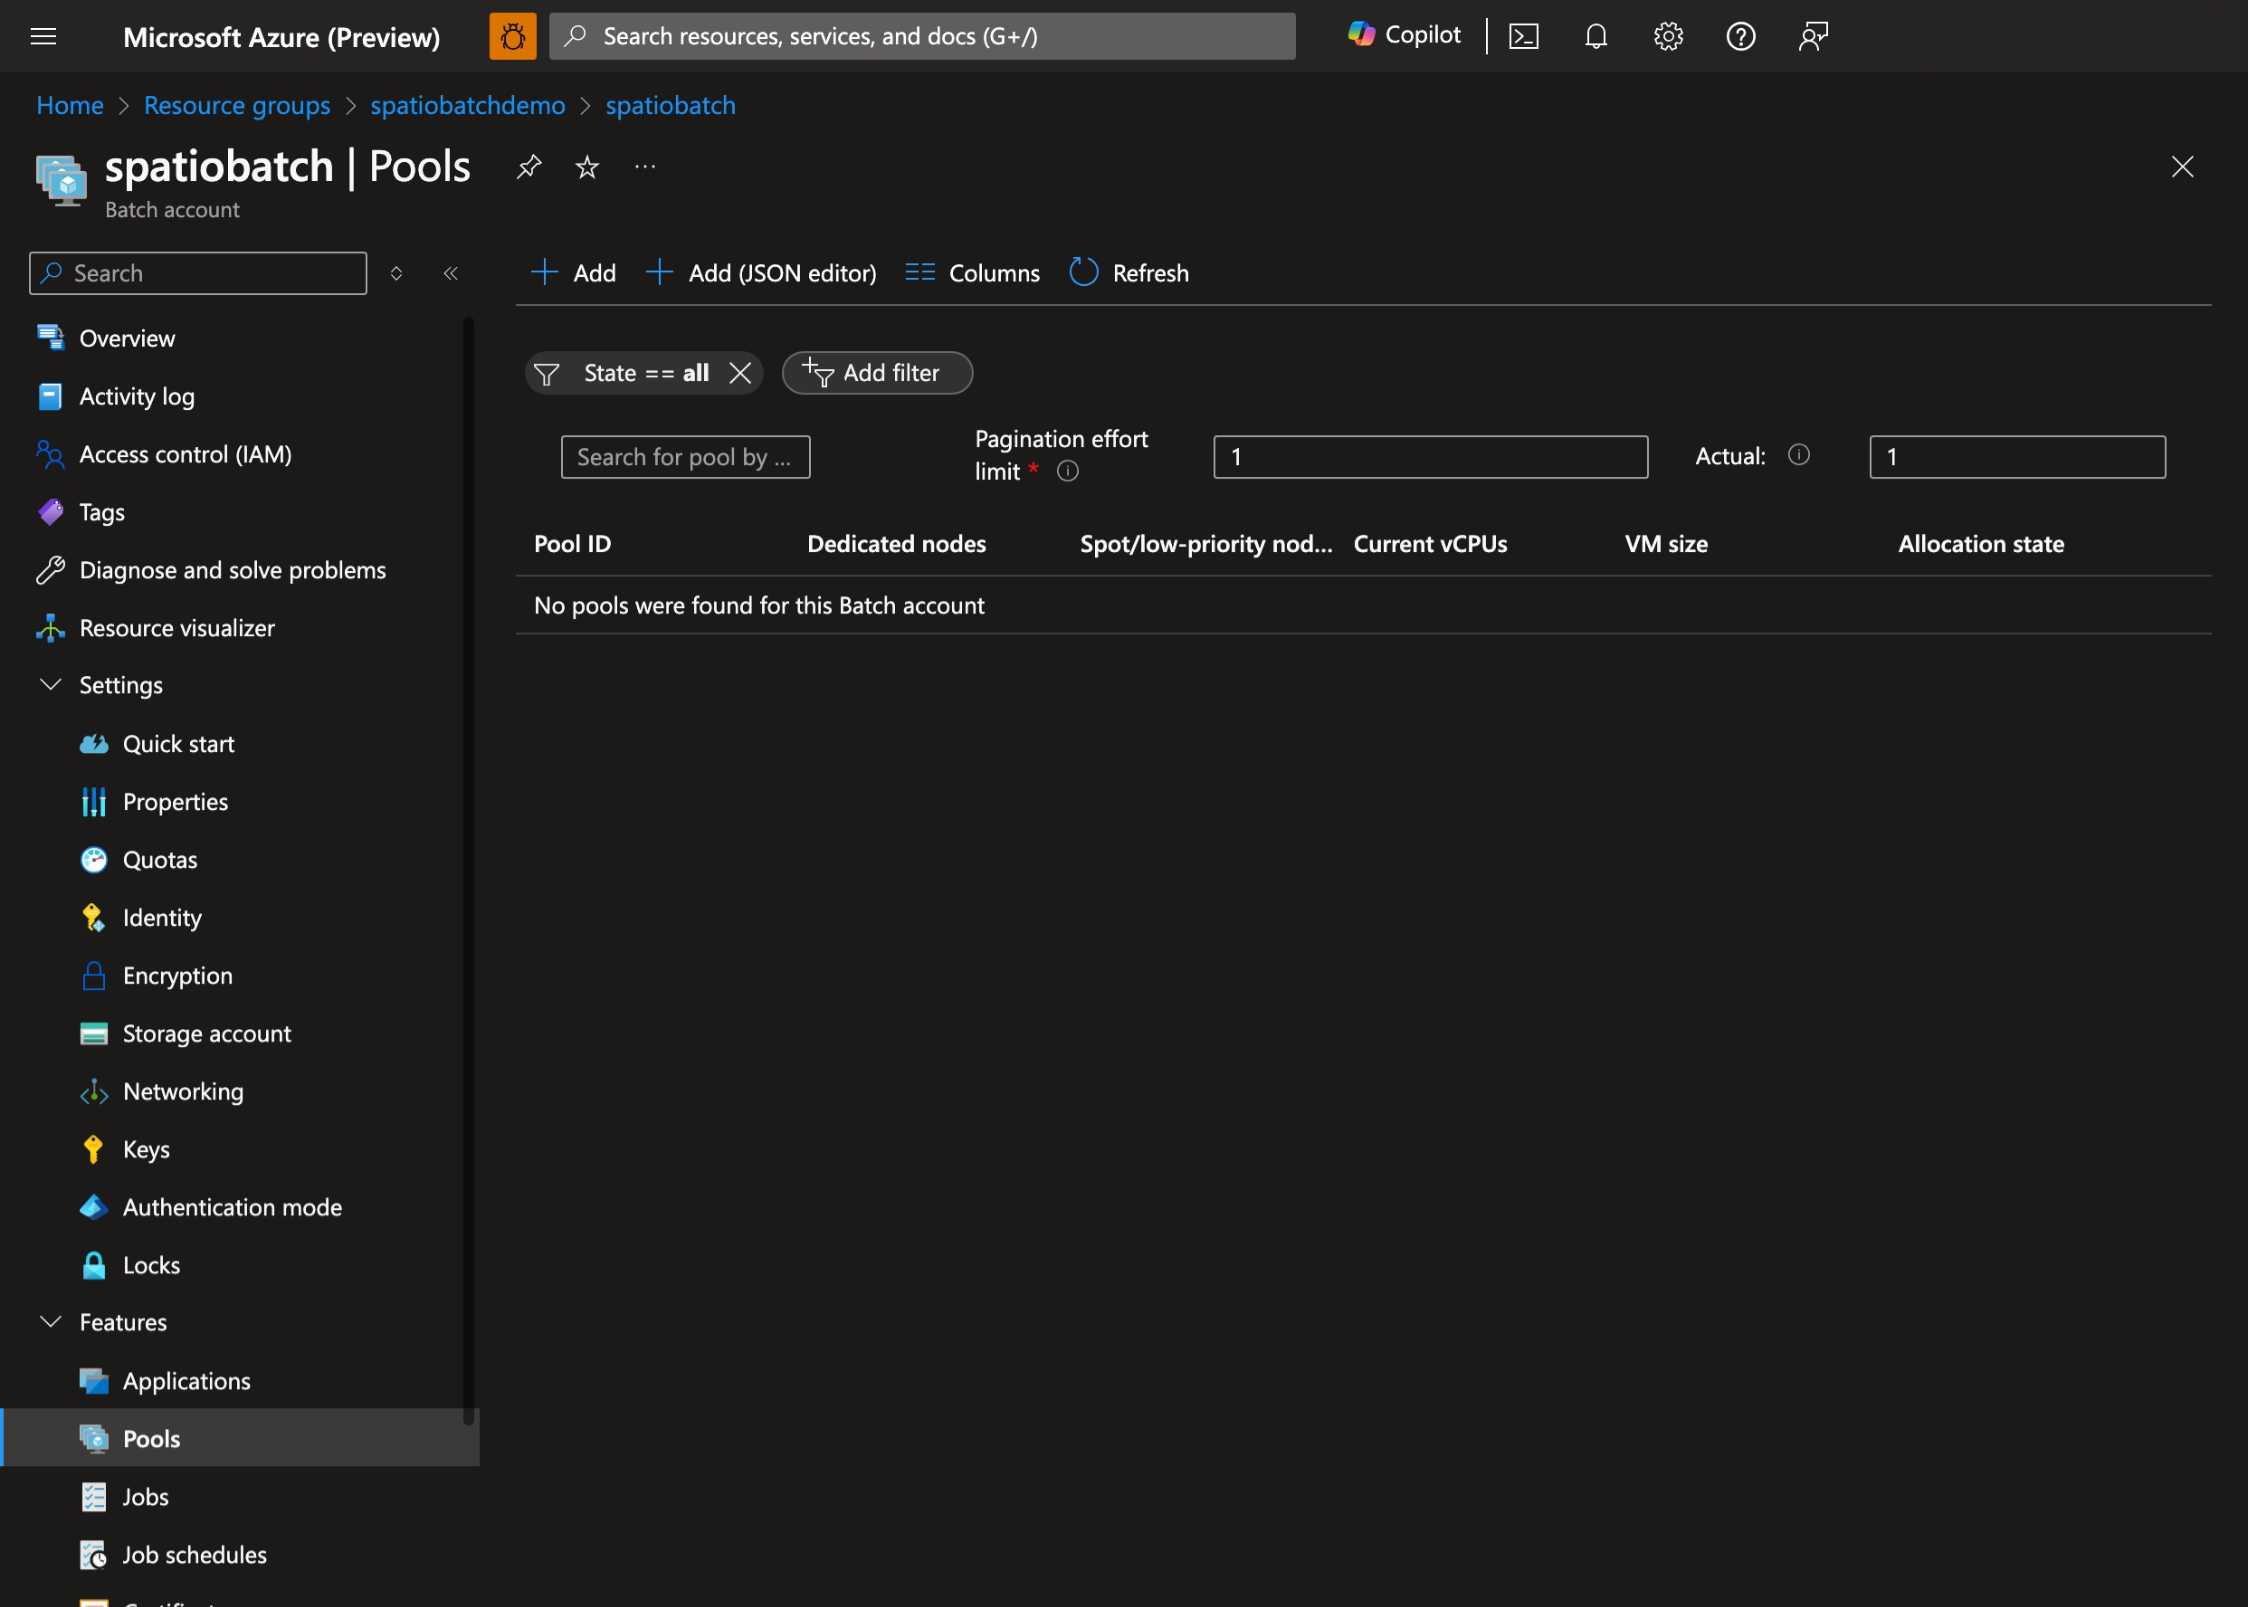
Task: Collapse the Features section
Action: pos(52,1321)
